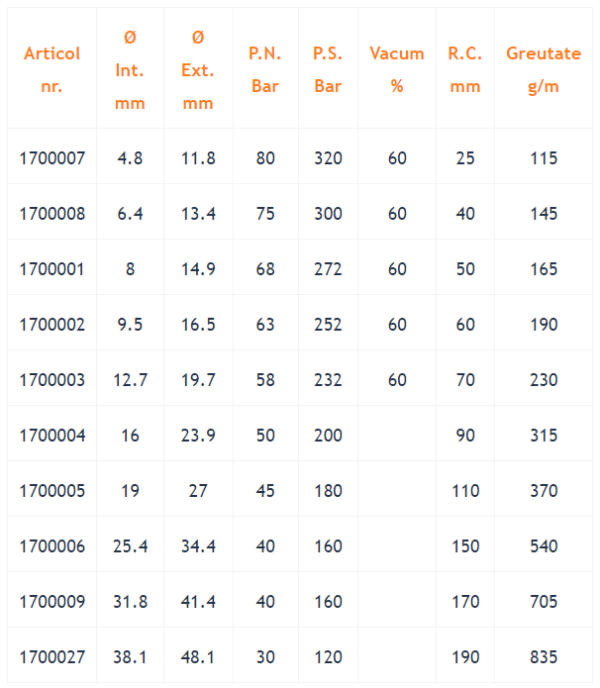Image resolution: width=600 pixels, height=688 pixels.
Task: Select the Vacum % column header
Action: pyautogui.click(x=397, y=70)
